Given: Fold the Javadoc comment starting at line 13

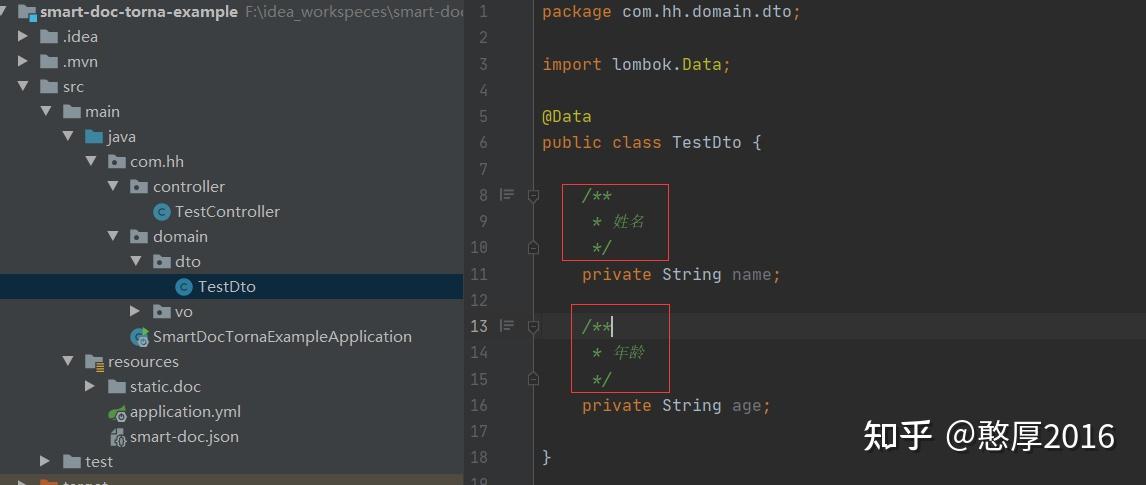Looking at the screenshot, I should pos(533,326).
